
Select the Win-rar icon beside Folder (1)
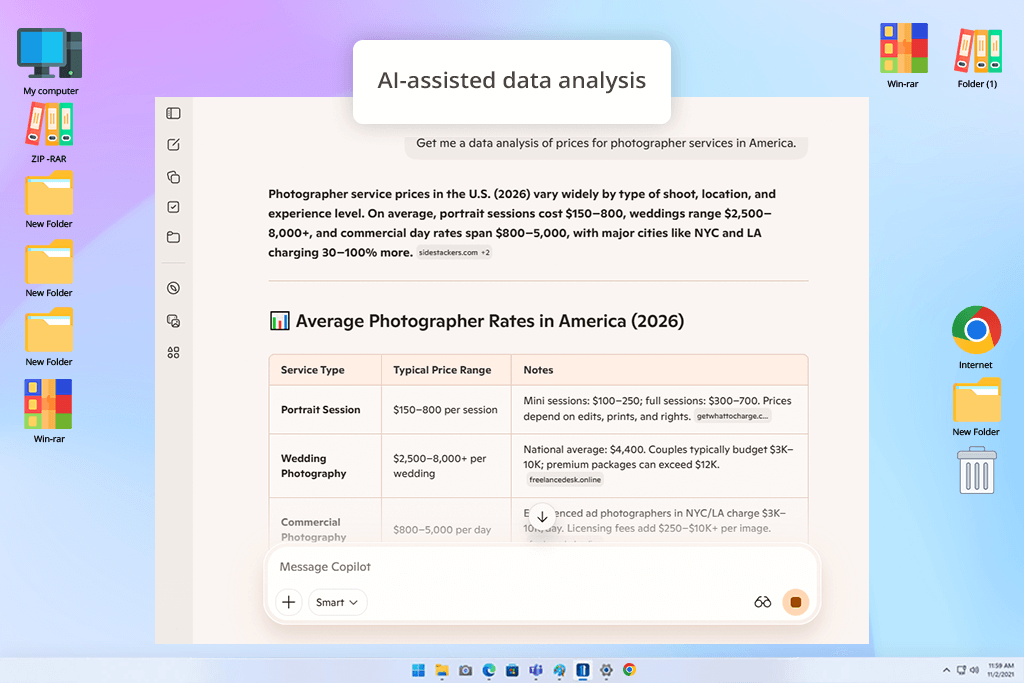click(x=903, y=56)
